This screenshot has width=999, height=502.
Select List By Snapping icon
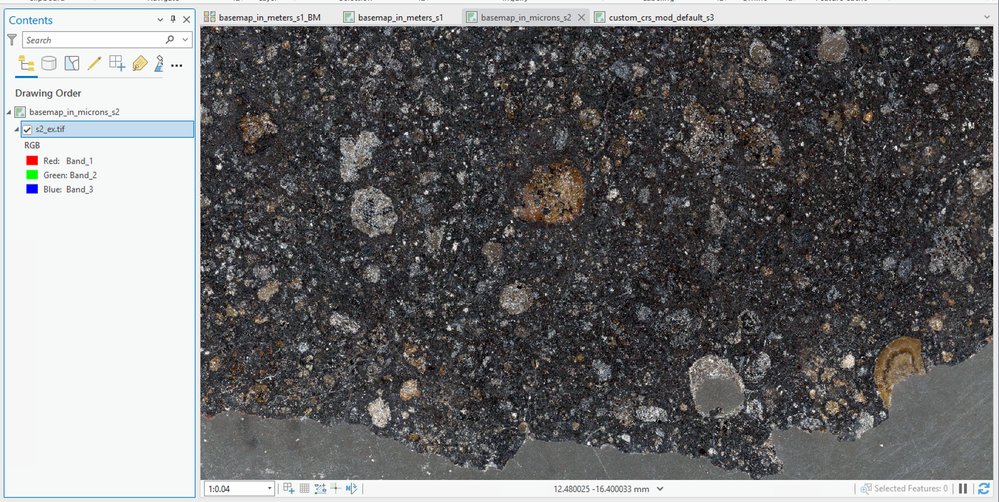[x=117, y=63]
